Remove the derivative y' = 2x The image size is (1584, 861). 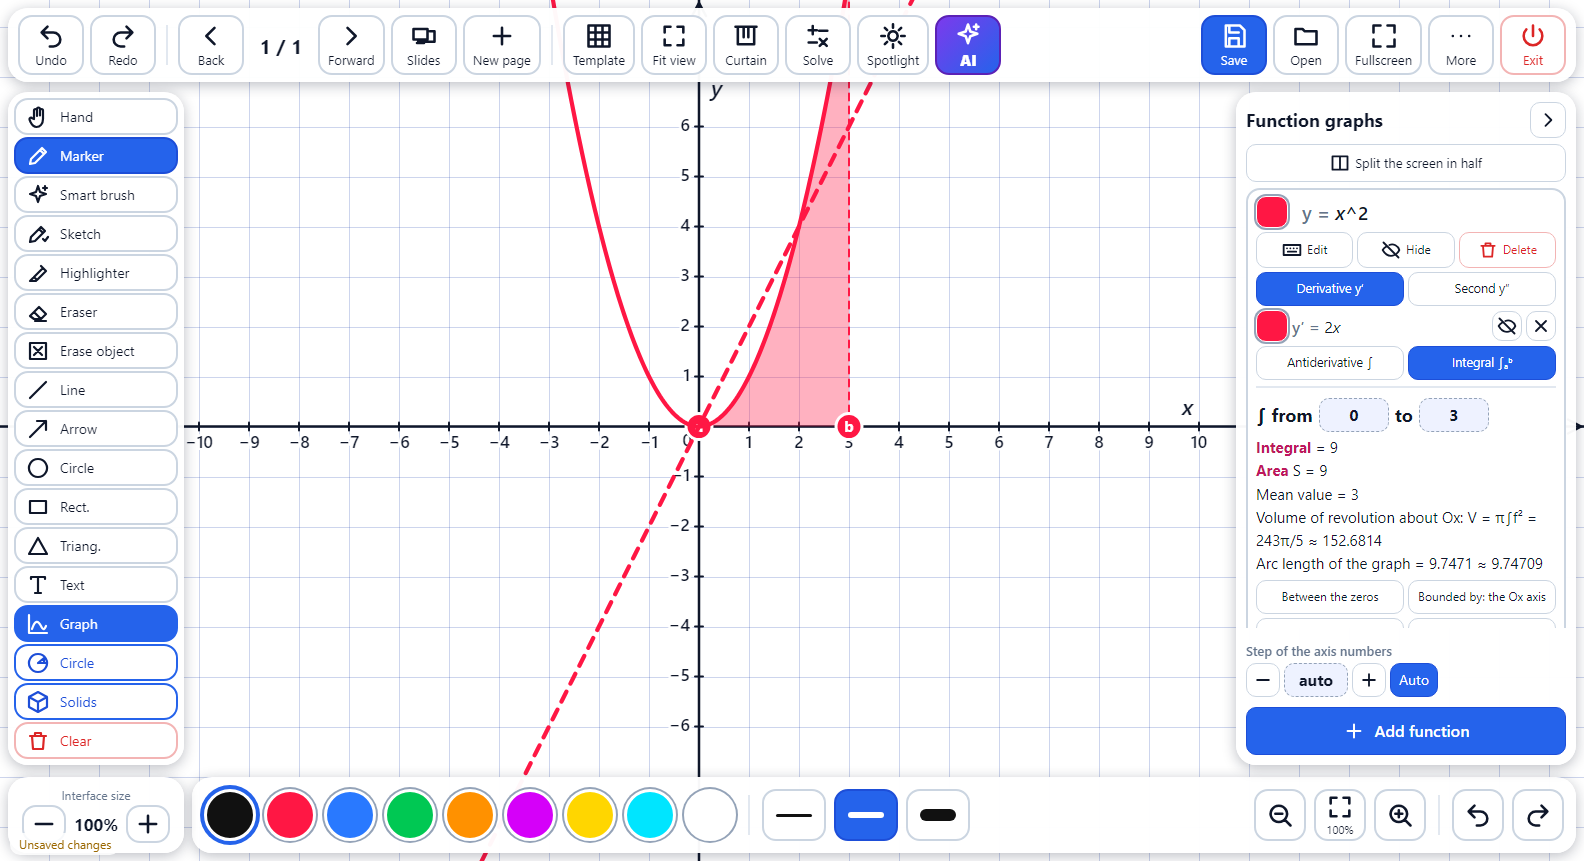tap(1541, 326)
